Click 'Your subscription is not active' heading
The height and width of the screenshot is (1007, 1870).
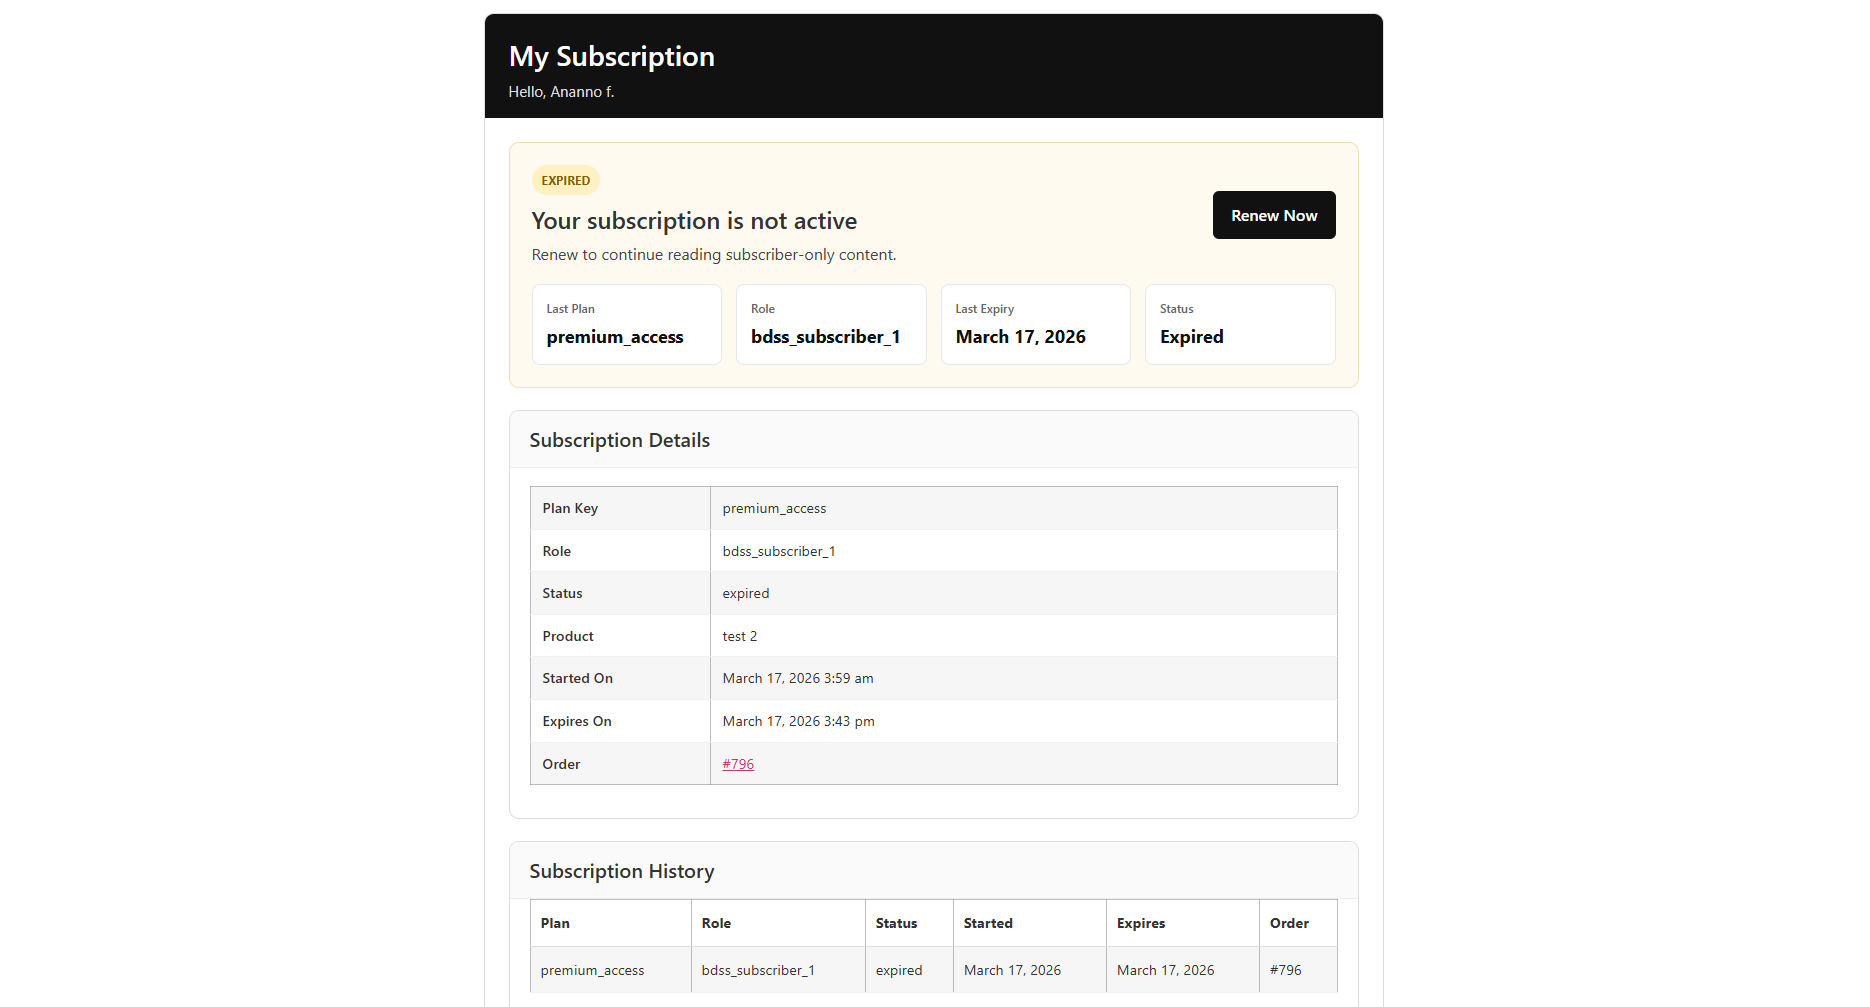694,221
